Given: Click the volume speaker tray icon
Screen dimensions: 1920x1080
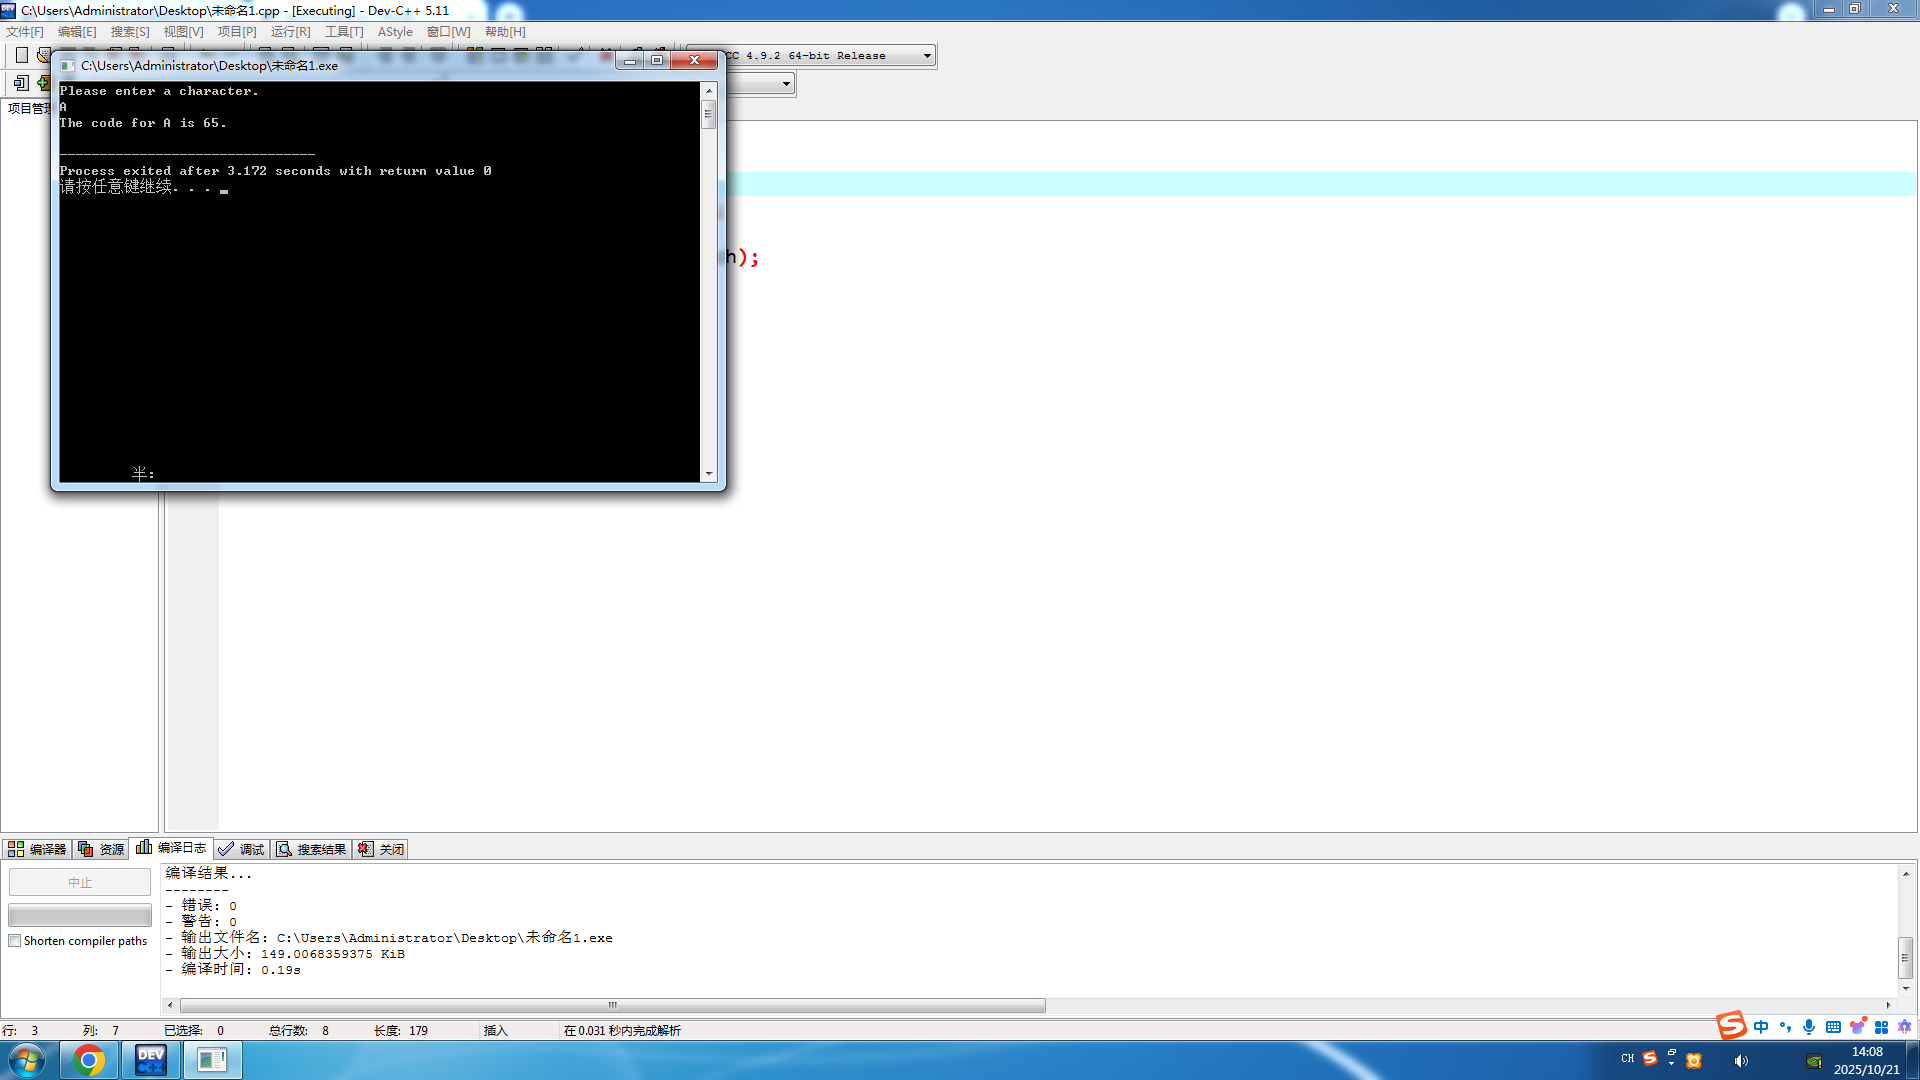Looking at the screenshot, I should click(1741, 1061).
